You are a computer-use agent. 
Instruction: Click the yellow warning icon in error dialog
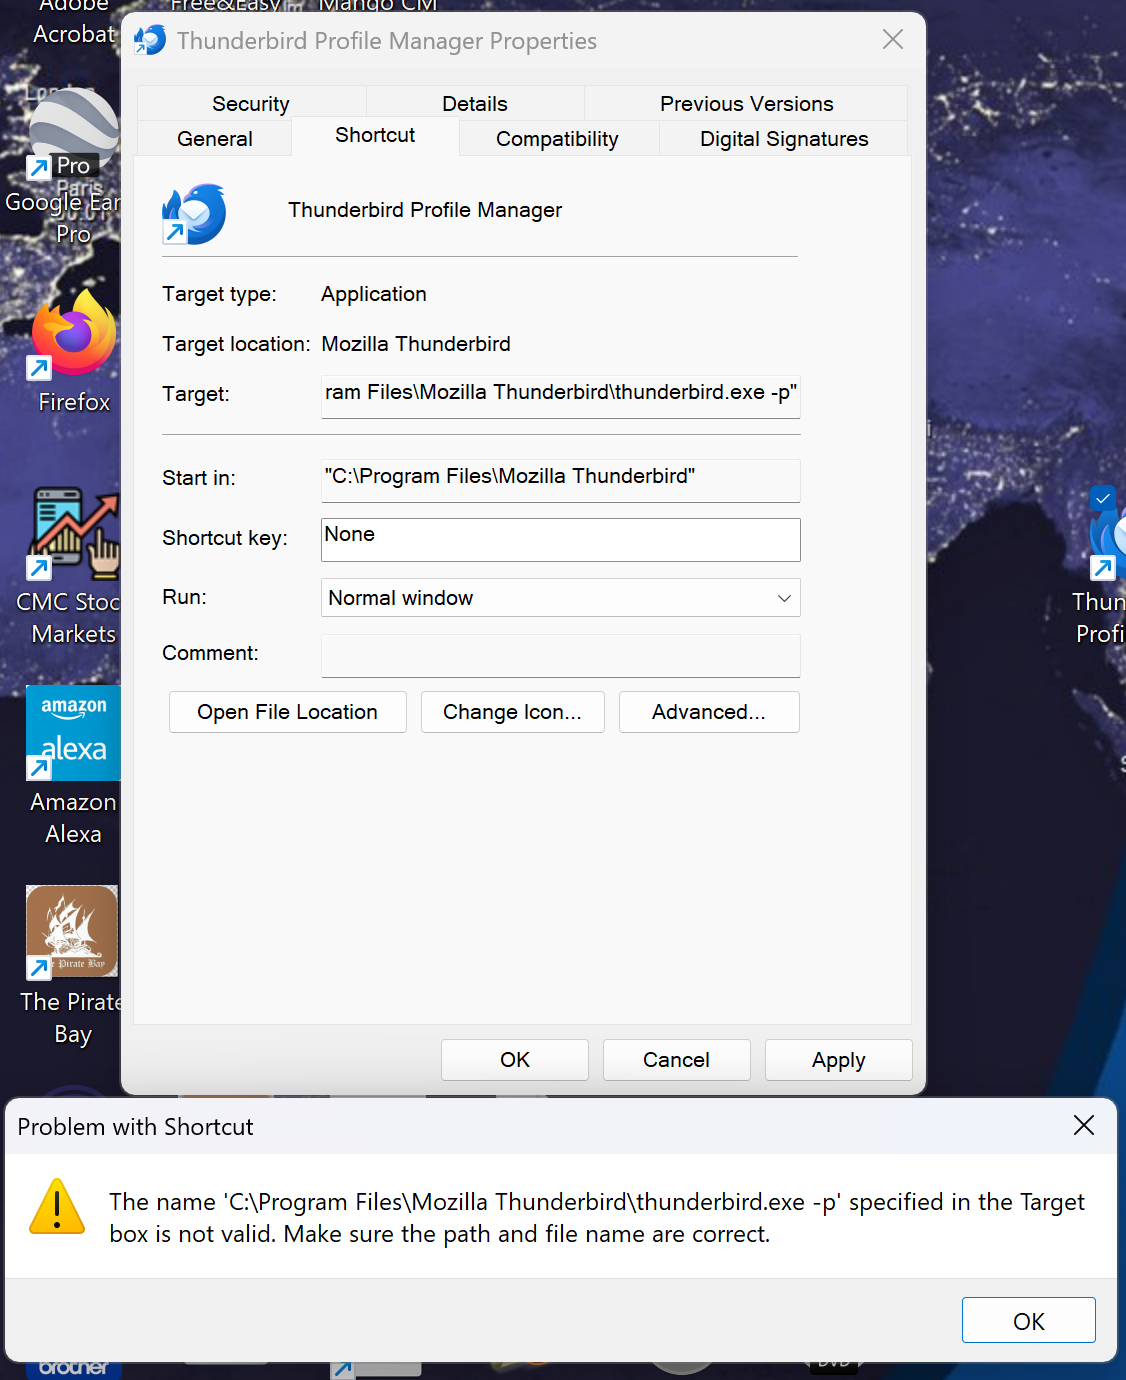click(57, 1207)
